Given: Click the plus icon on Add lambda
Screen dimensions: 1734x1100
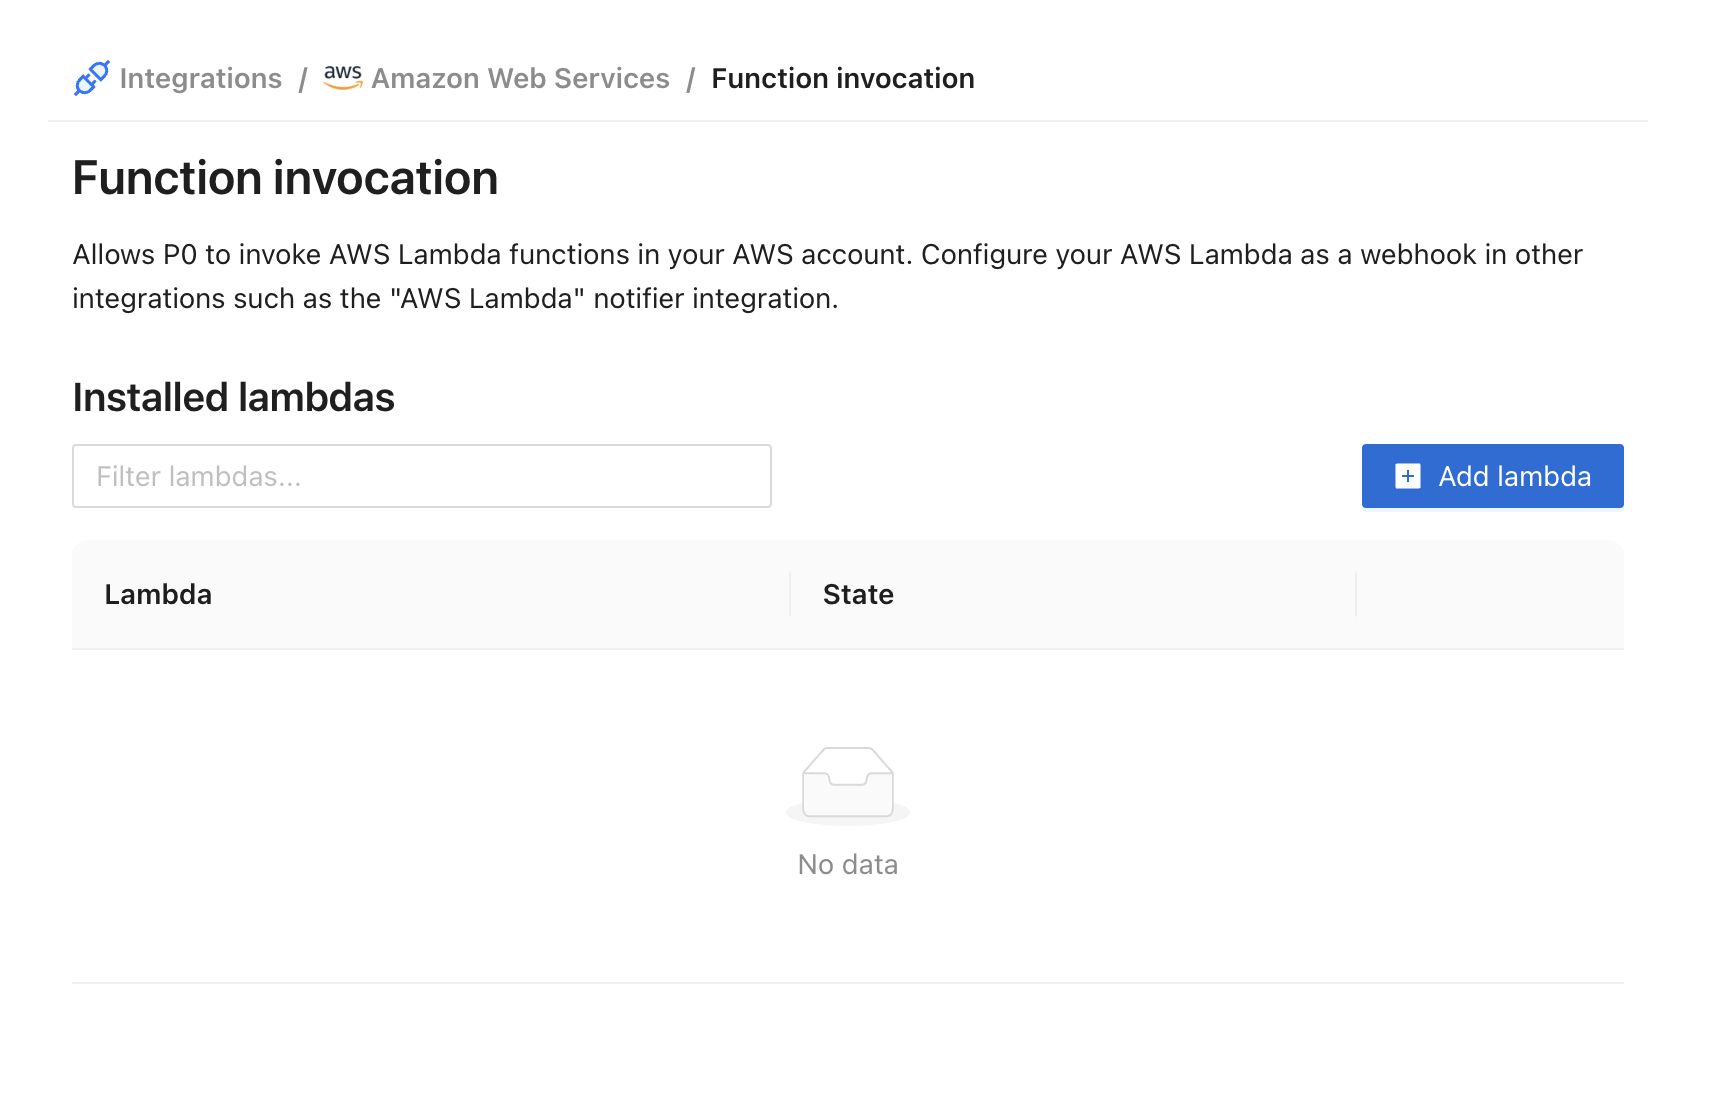Looking at the screenshot, I should point(1408,476).
